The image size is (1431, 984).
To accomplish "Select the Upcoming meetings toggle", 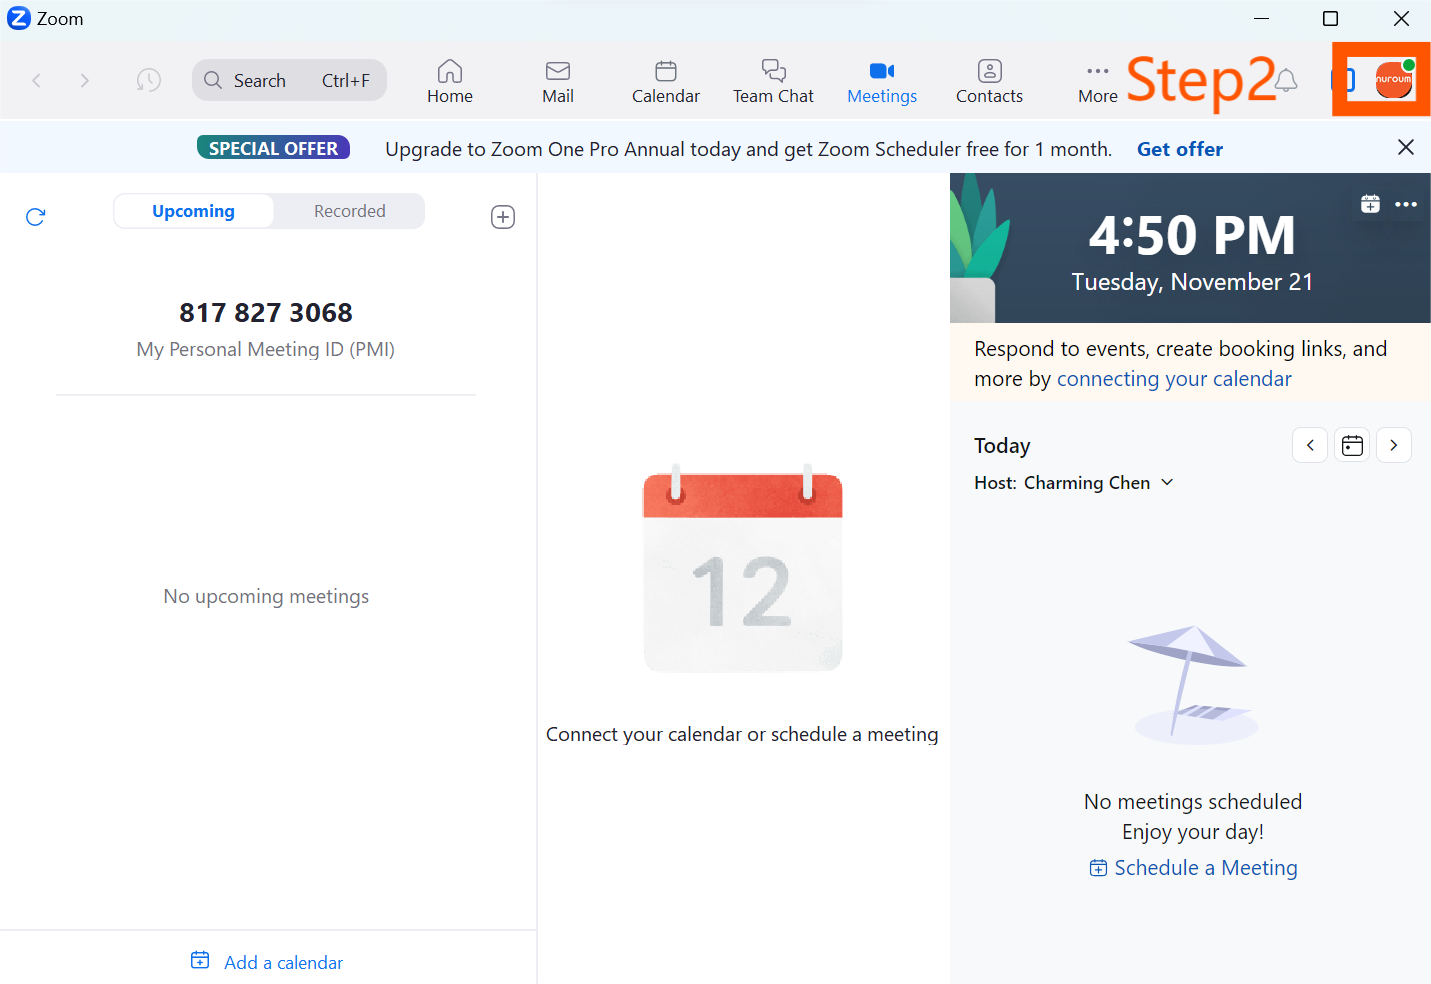I will click(193, 211).
